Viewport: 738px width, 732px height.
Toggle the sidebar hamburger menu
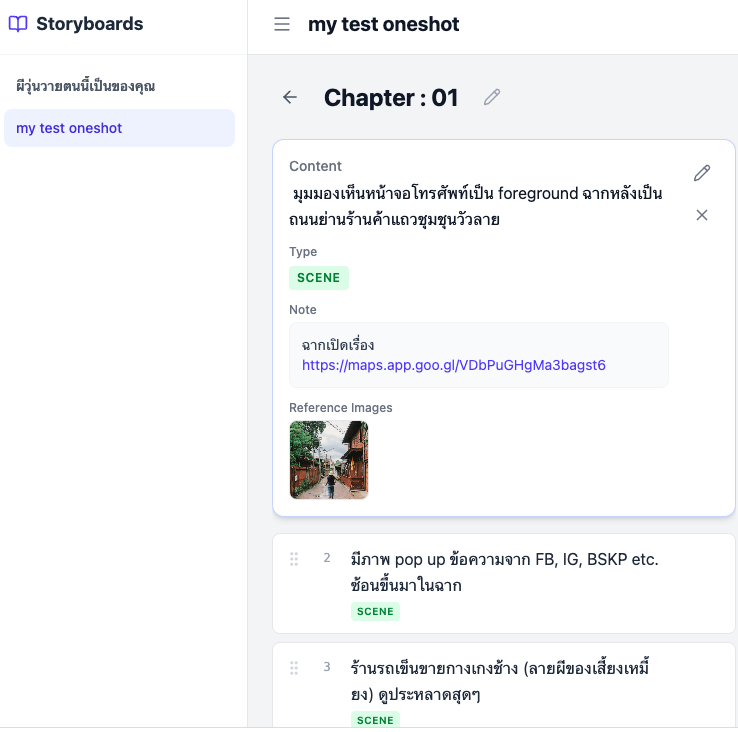[x=282, y=24]
